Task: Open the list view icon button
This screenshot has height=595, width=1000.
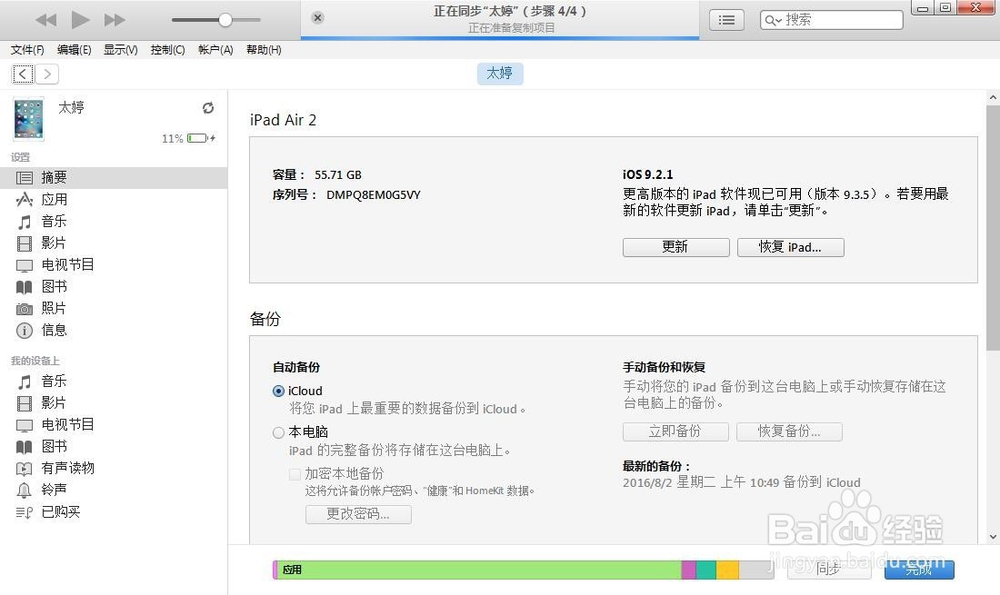Action: pos(726,20)
